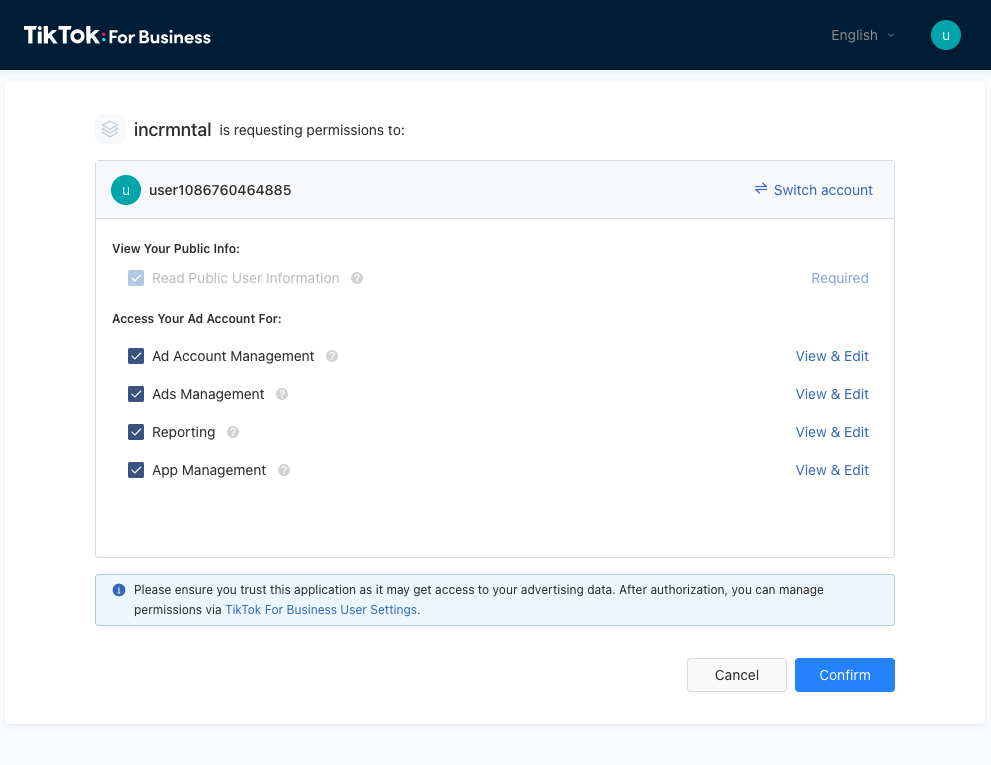Viewport: 991px width, 765px height.
Task: Click help icon beside Read Public User Information
Action: [x=357, y=279]
